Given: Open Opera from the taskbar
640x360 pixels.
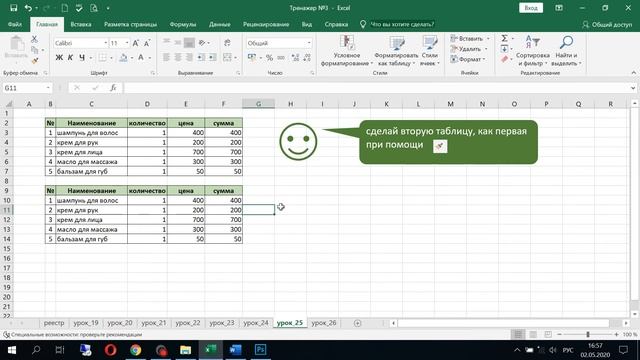Looking at the screenshot, I should (x=111, y=350).
